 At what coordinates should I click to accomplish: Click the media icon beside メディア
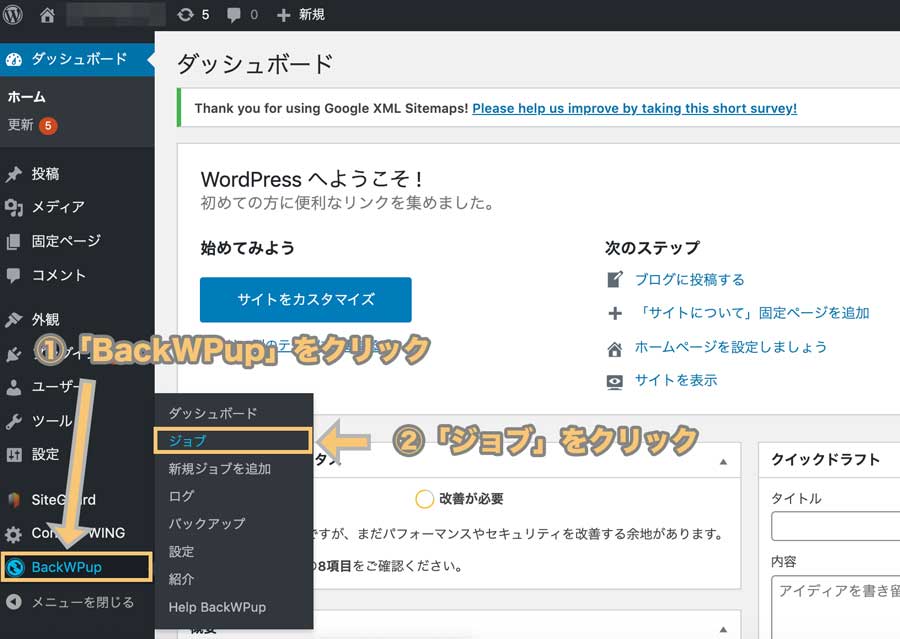pyautogui.click(x=14, y=207)
